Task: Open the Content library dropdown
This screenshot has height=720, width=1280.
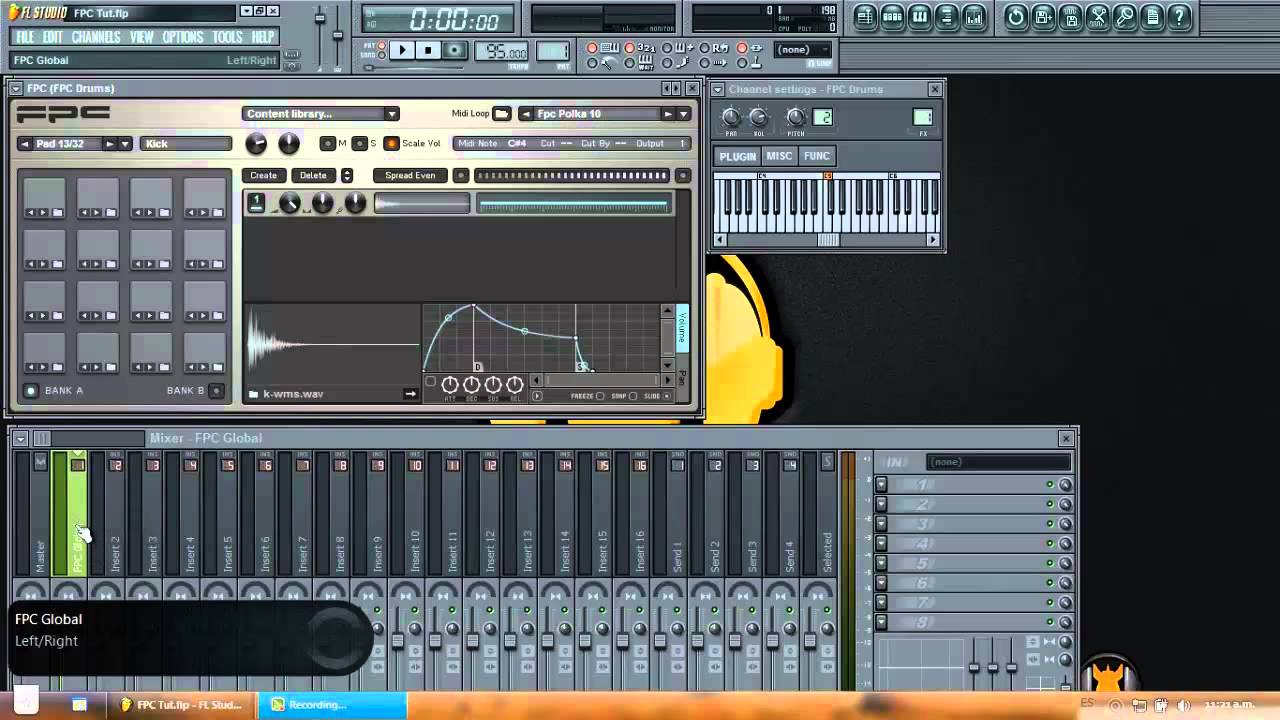Action: click(321, 114)
